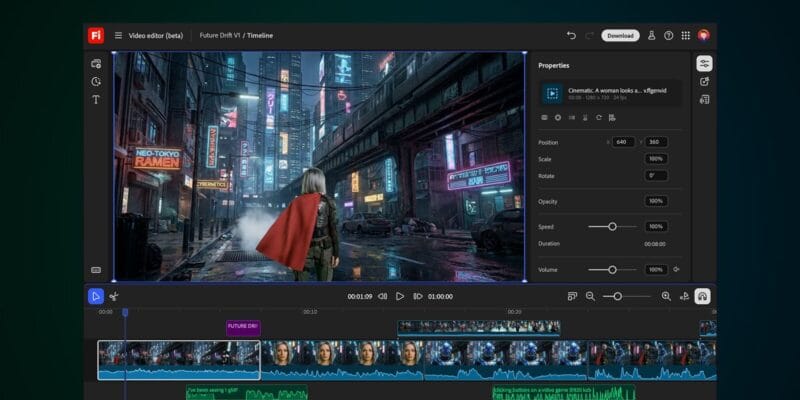Click the fourth clip action icon

point(585,118)
